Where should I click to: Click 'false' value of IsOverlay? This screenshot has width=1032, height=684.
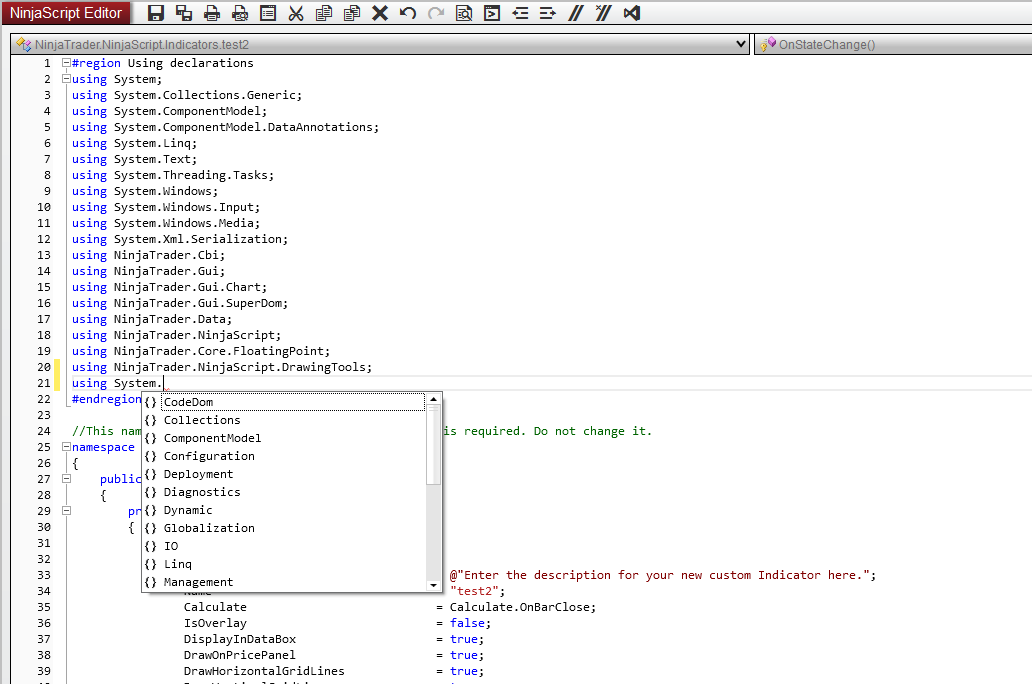click(467, 623)
